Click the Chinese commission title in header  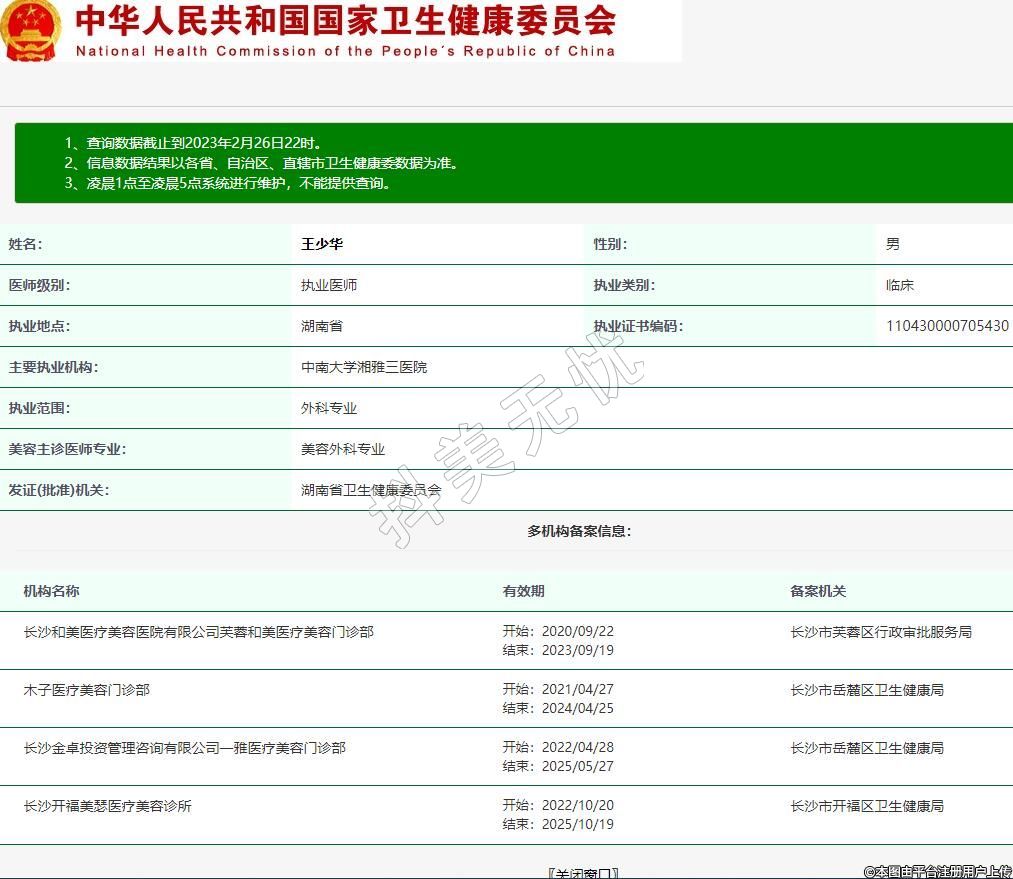point(346,20)
